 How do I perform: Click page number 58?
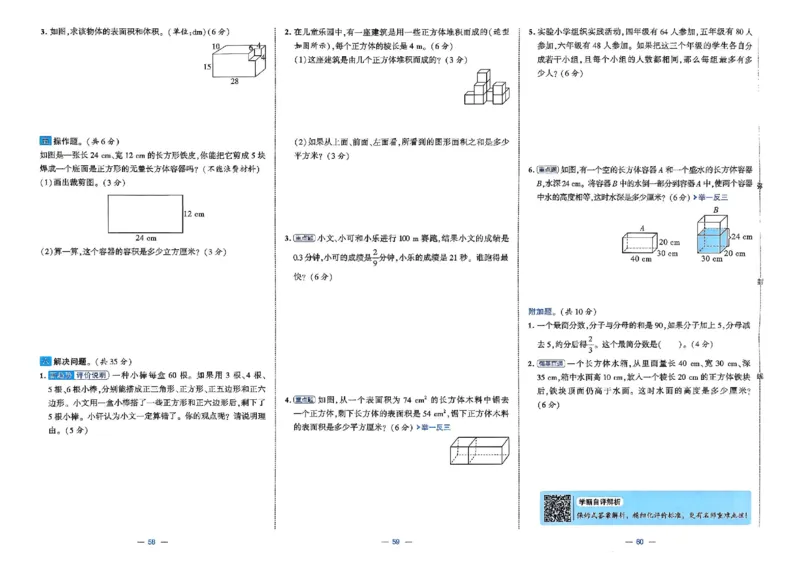click(x=152, y=542)
